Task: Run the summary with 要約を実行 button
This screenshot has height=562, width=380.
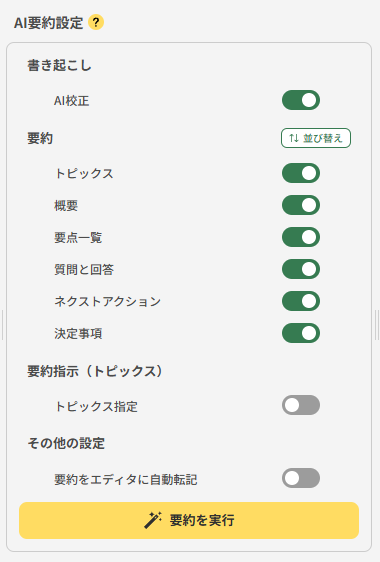Action: coord(189,520)
